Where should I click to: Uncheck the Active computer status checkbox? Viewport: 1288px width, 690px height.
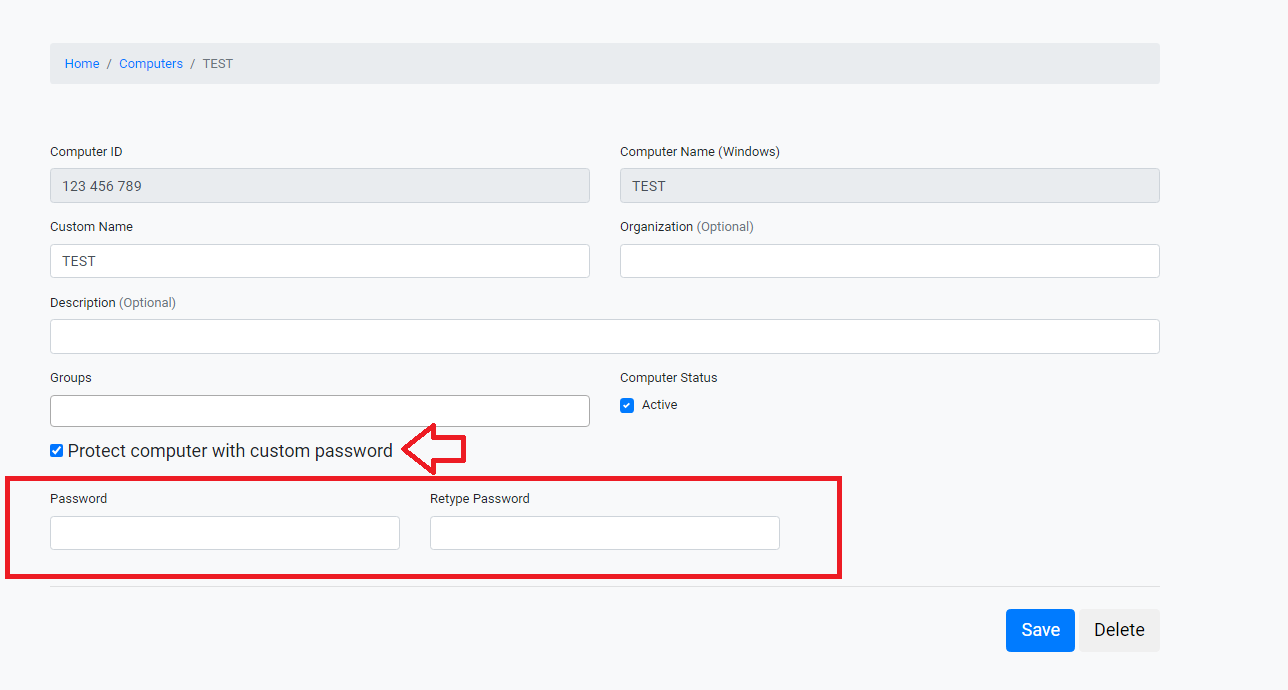click(626, 405)
